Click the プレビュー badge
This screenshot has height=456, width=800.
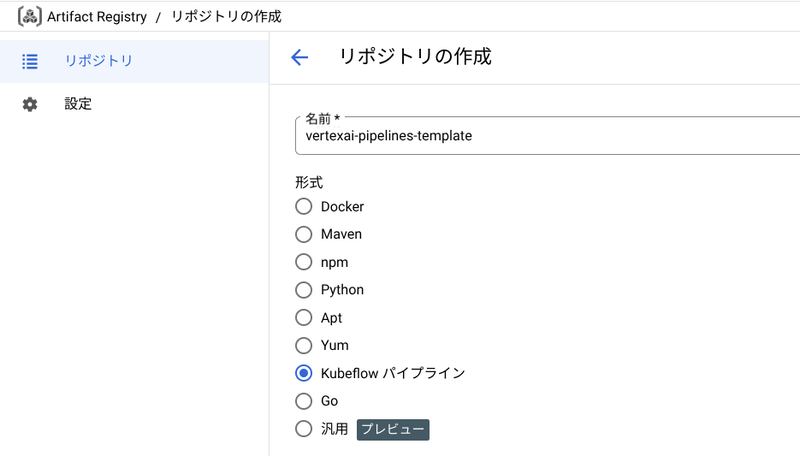coord(393,429)
